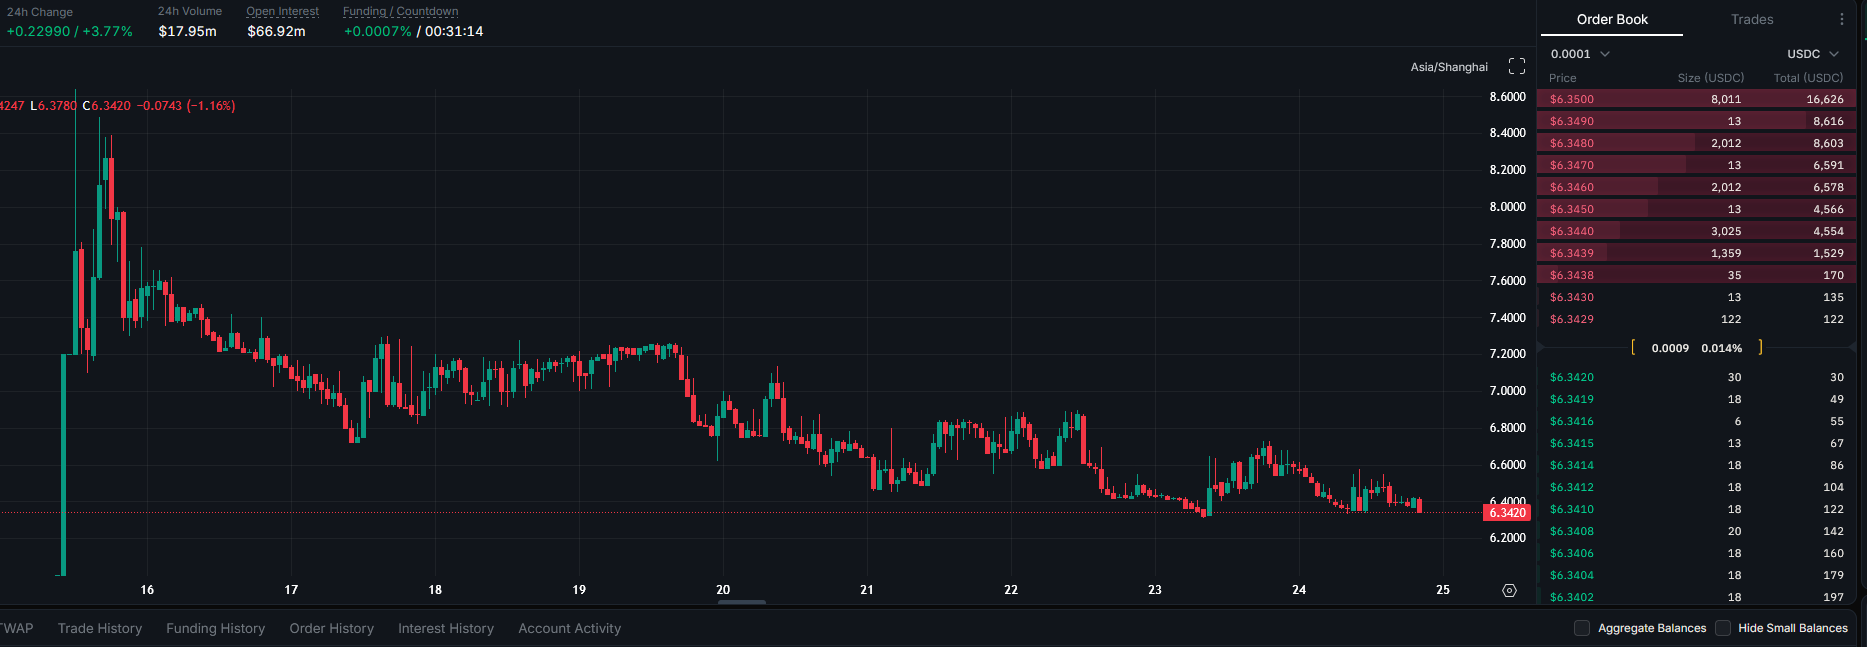Toggle fullscreen chart mode icon
This screenshot has height=647, width=1867.
[x=1517, y=66]
